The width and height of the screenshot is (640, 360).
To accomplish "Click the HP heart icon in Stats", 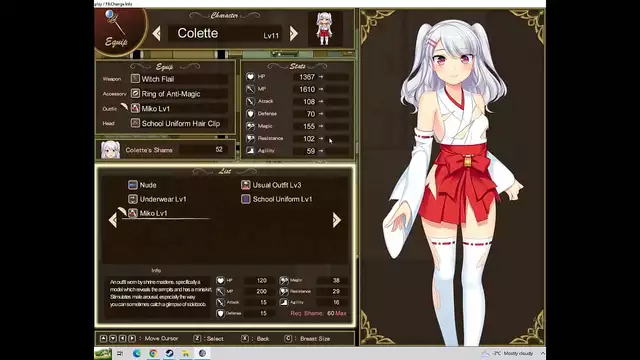I will coord(250,76).
